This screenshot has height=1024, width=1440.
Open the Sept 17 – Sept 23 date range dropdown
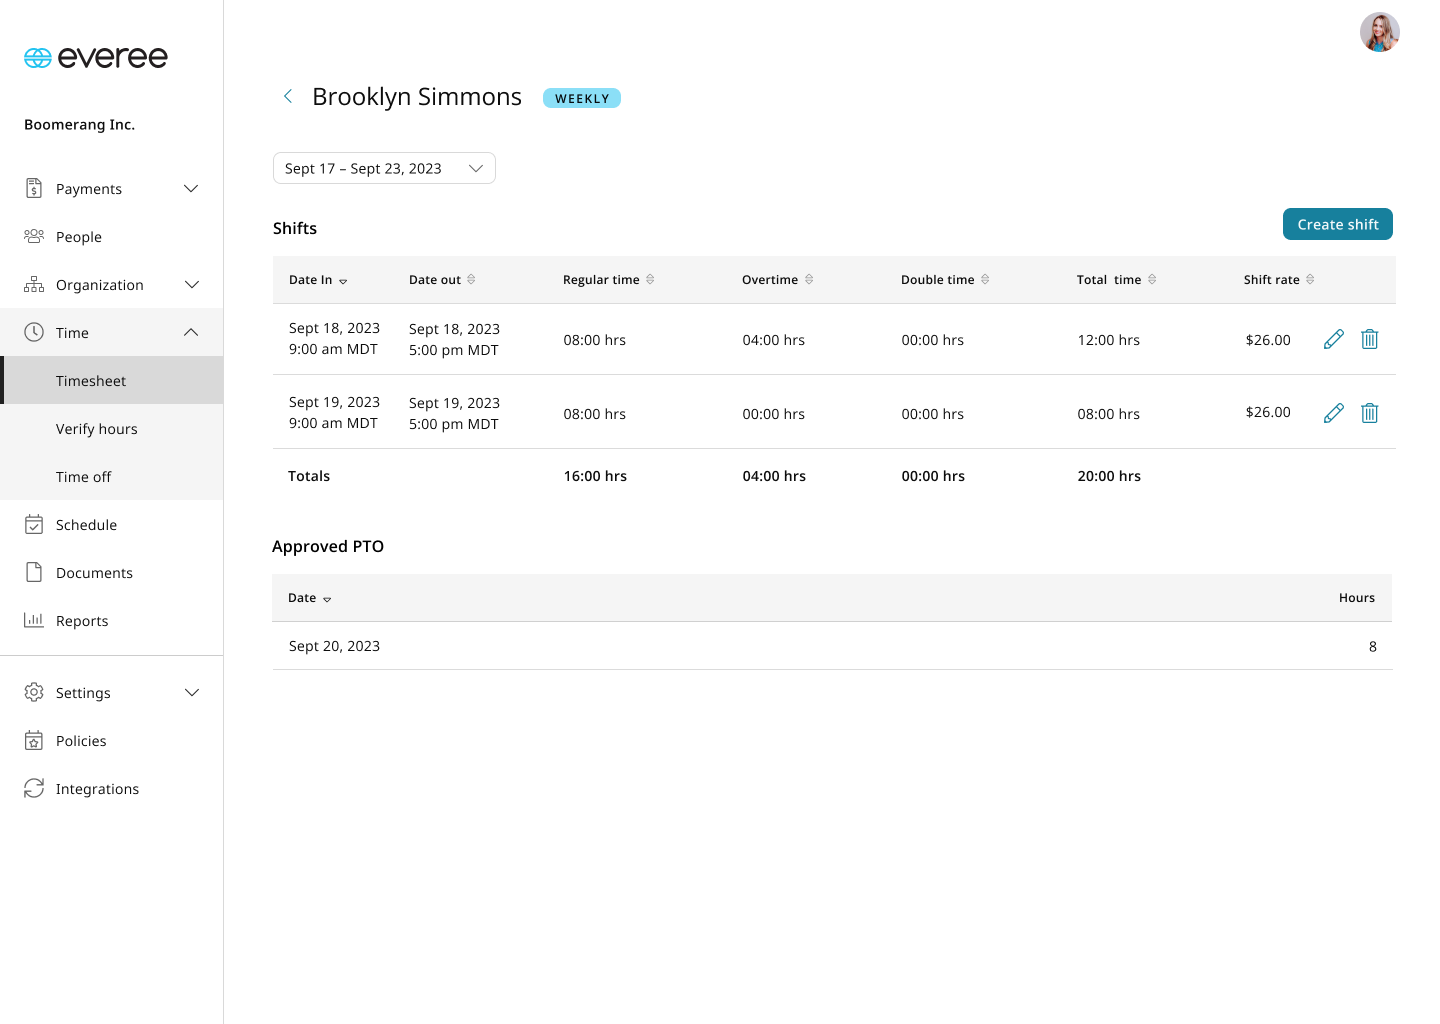tap(384, 168)
